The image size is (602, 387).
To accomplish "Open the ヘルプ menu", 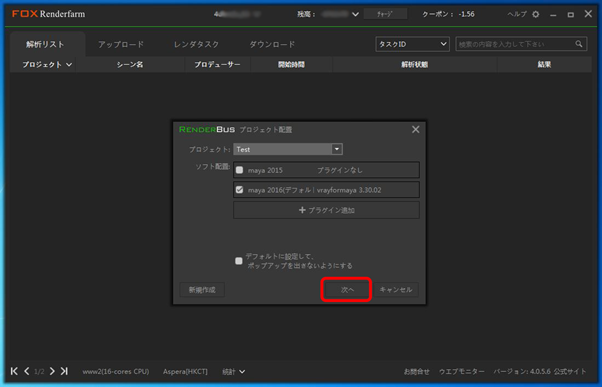I will coord(517,14).
